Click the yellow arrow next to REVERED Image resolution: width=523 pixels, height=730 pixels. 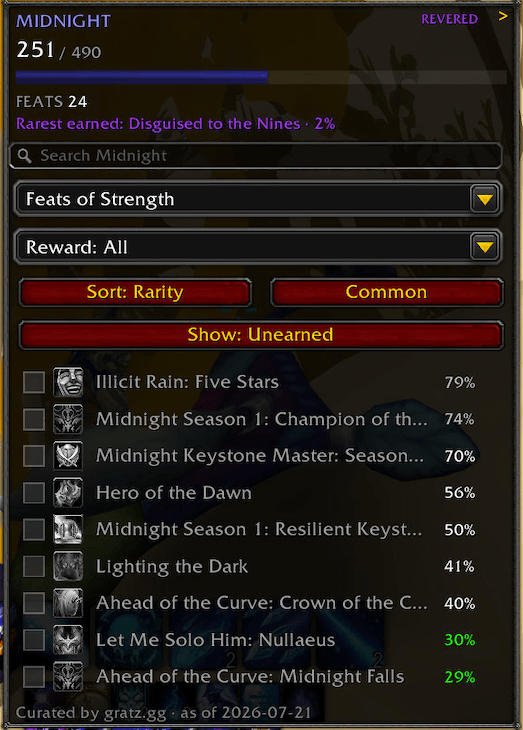(x=503, y=16)
